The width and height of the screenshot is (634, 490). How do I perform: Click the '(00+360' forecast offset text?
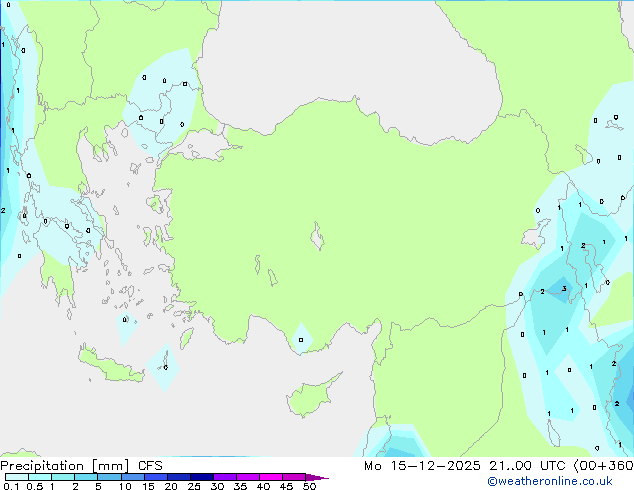pyautogui.click(x=603, y=466)
